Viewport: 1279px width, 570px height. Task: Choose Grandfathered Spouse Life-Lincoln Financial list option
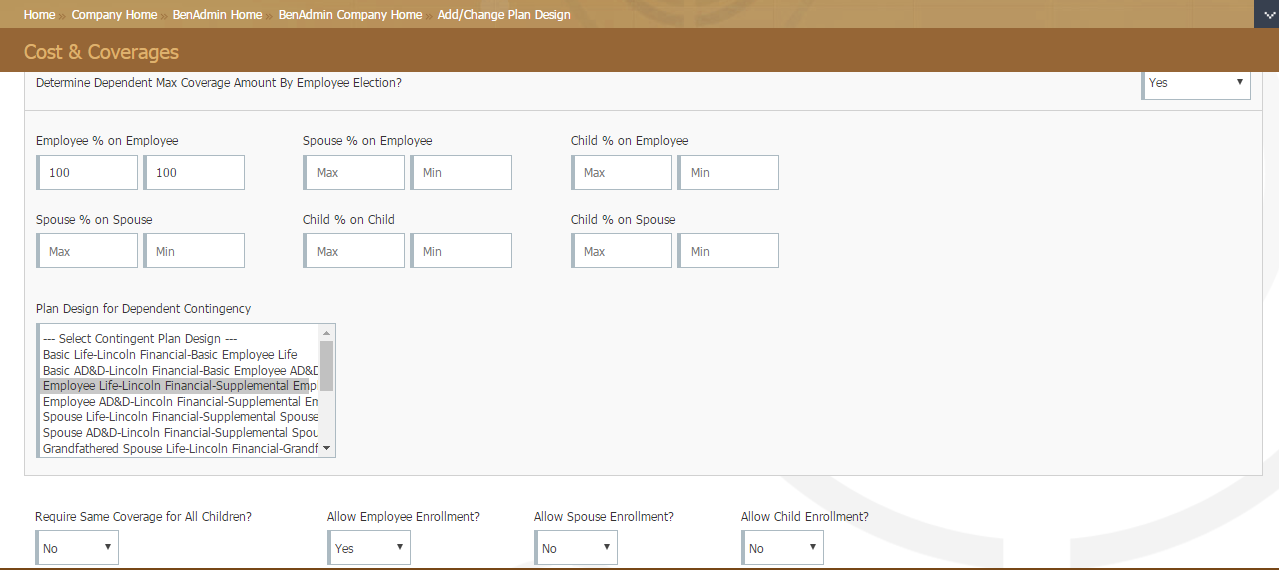click(180, 449)
